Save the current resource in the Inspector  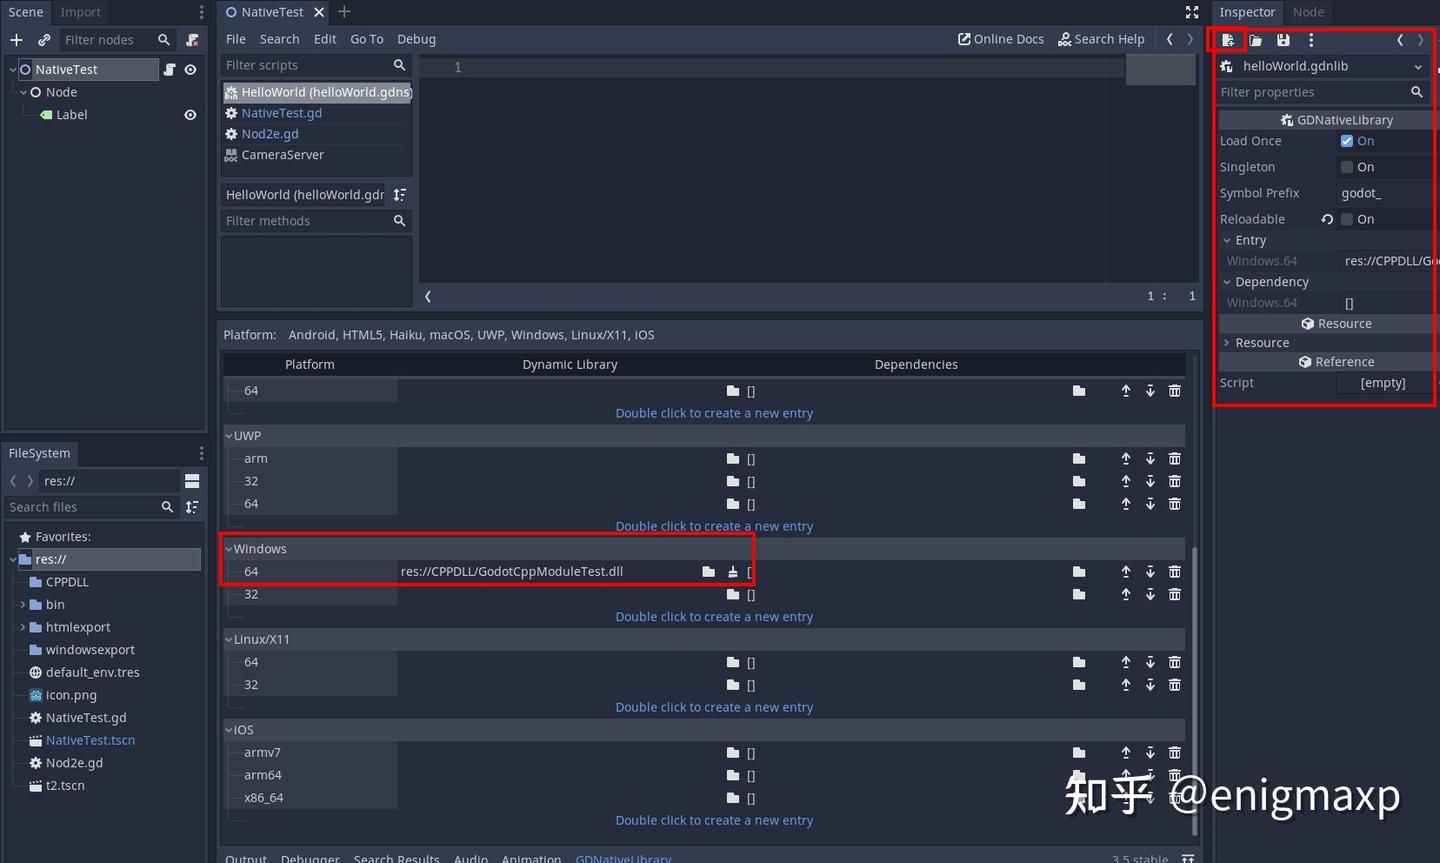pyautogui.click(x=1283, y=39)
